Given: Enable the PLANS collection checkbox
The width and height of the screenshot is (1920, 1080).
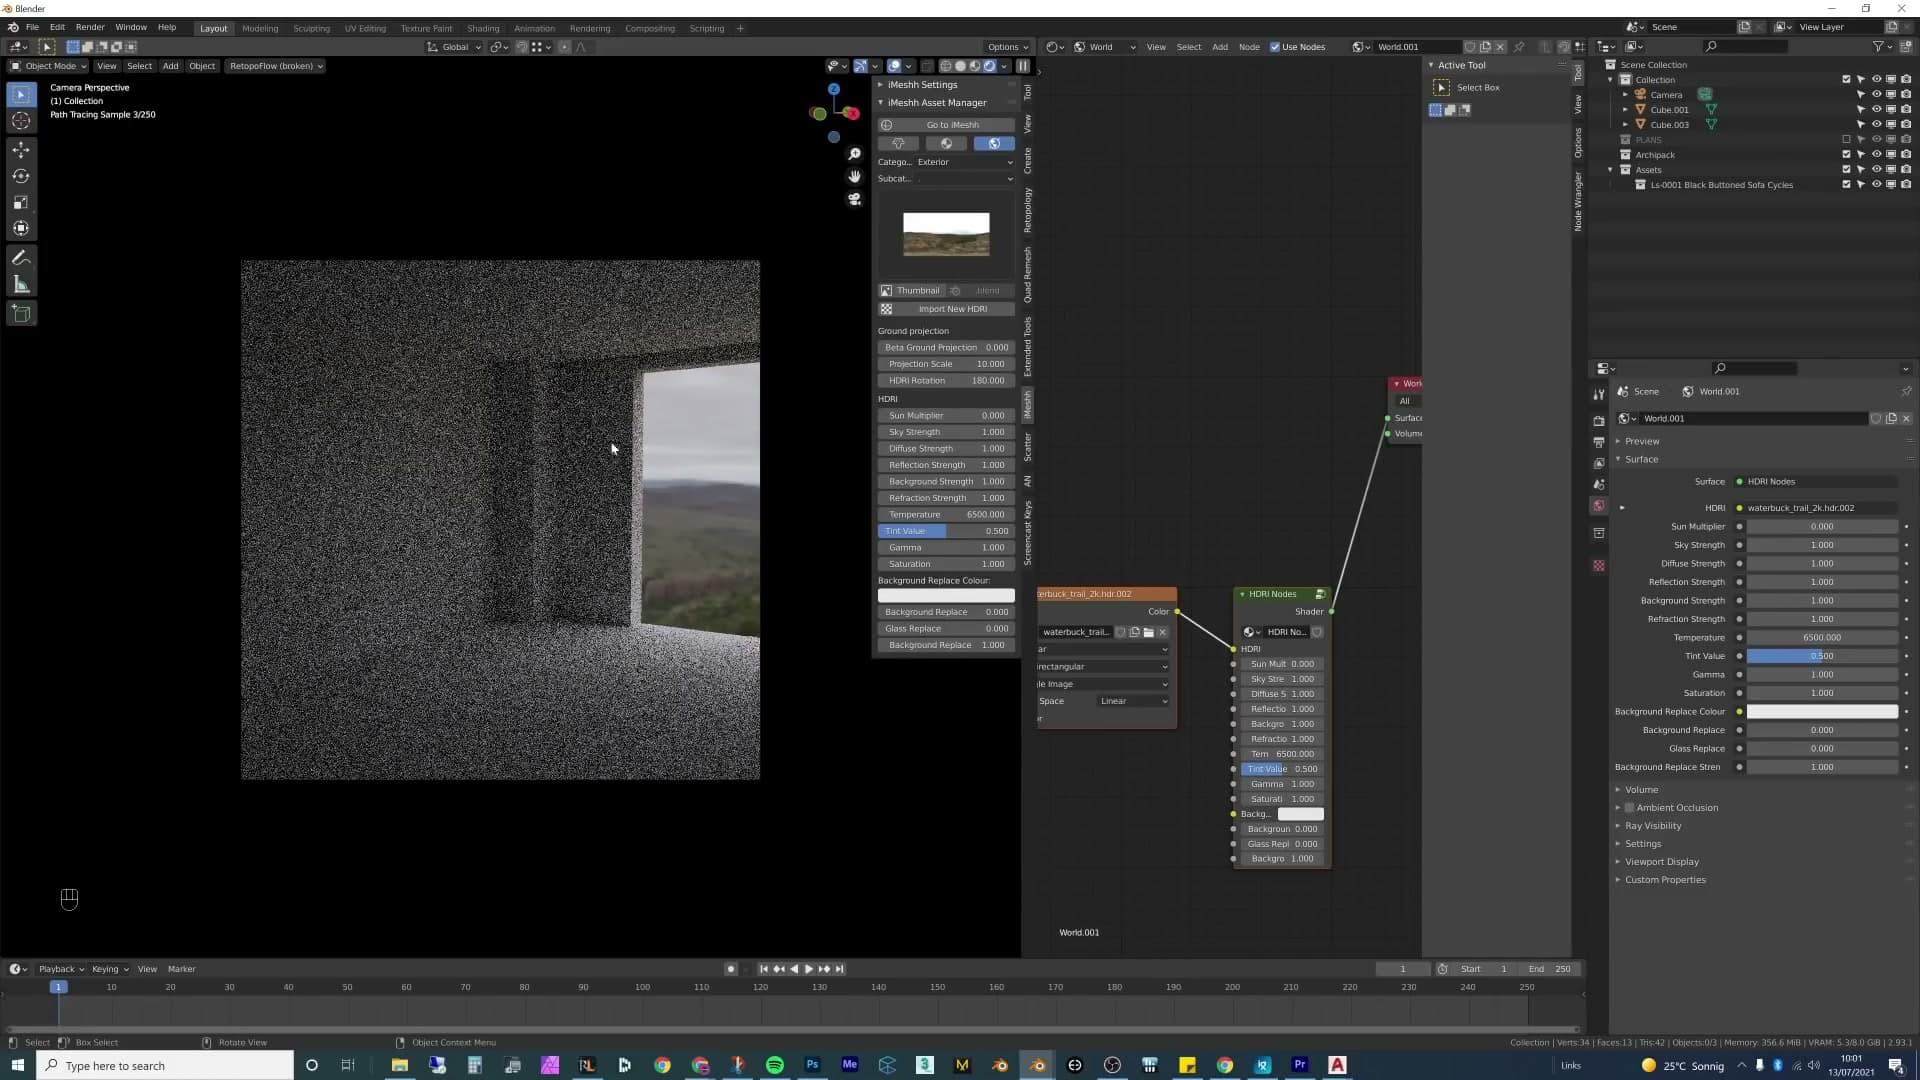Looking at the screenshot, I should 1846,140.
